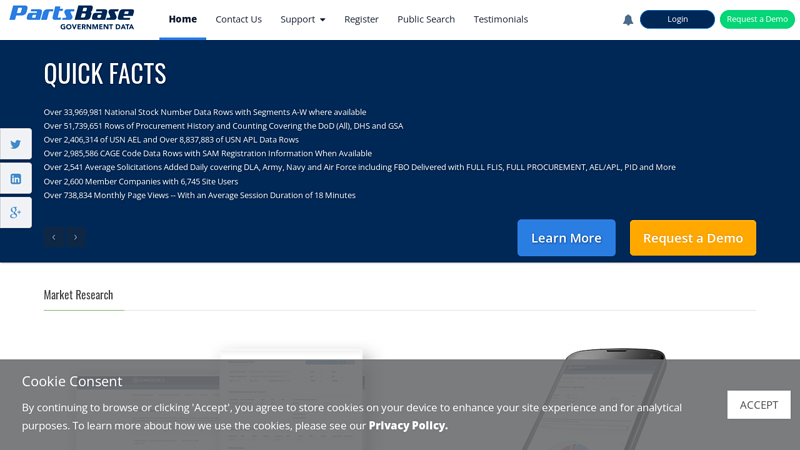Click green Request a Demo header button

pos(757,19)
